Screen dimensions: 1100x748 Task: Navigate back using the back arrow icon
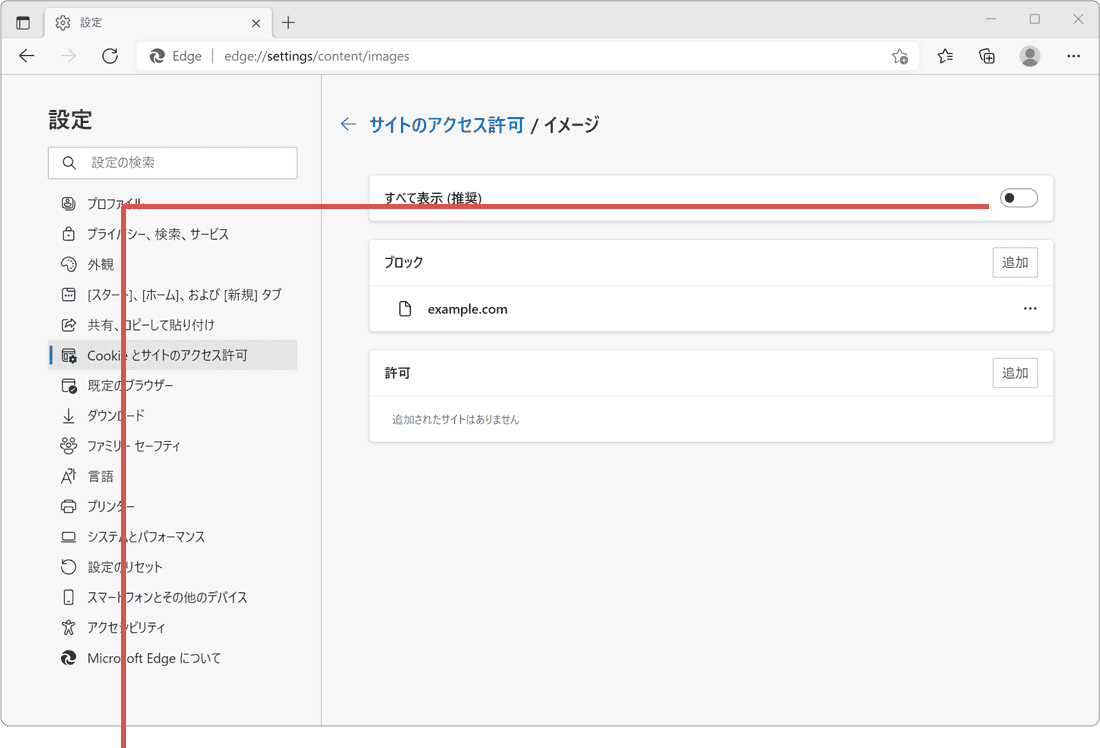[x=26, y=56]
